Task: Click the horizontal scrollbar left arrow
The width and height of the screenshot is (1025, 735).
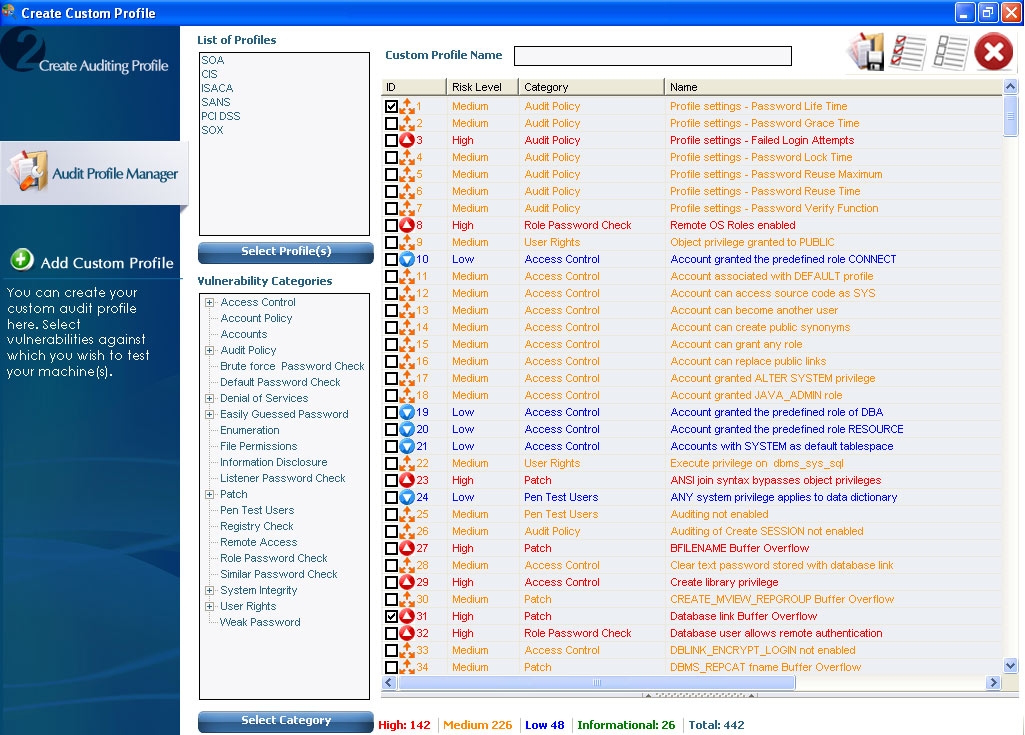Action: point(389,682)
